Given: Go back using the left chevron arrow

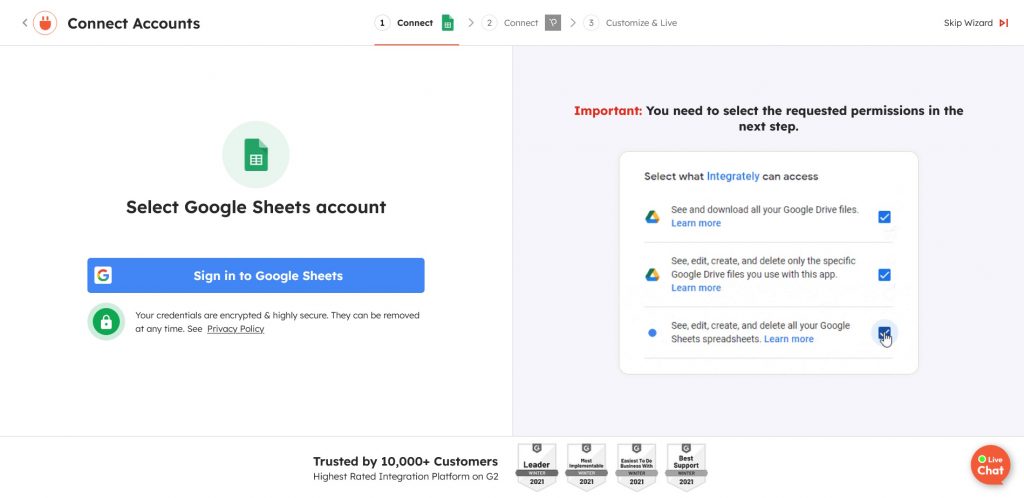Looking at the screenshot, I should [25, 23].
